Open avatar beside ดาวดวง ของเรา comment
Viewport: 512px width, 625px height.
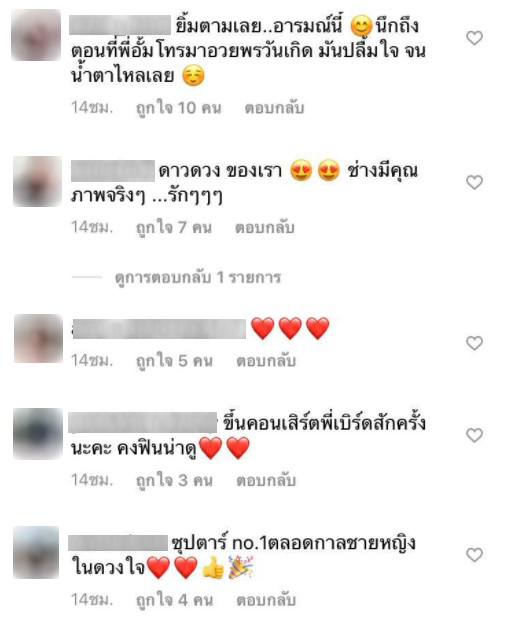tap(37, 181)
